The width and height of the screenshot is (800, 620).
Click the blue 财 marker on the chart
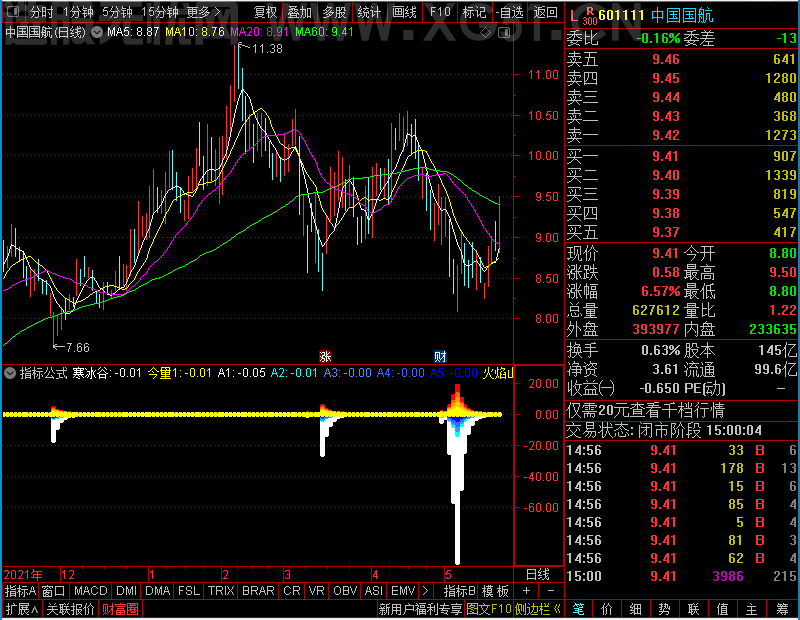coord(440,356)
